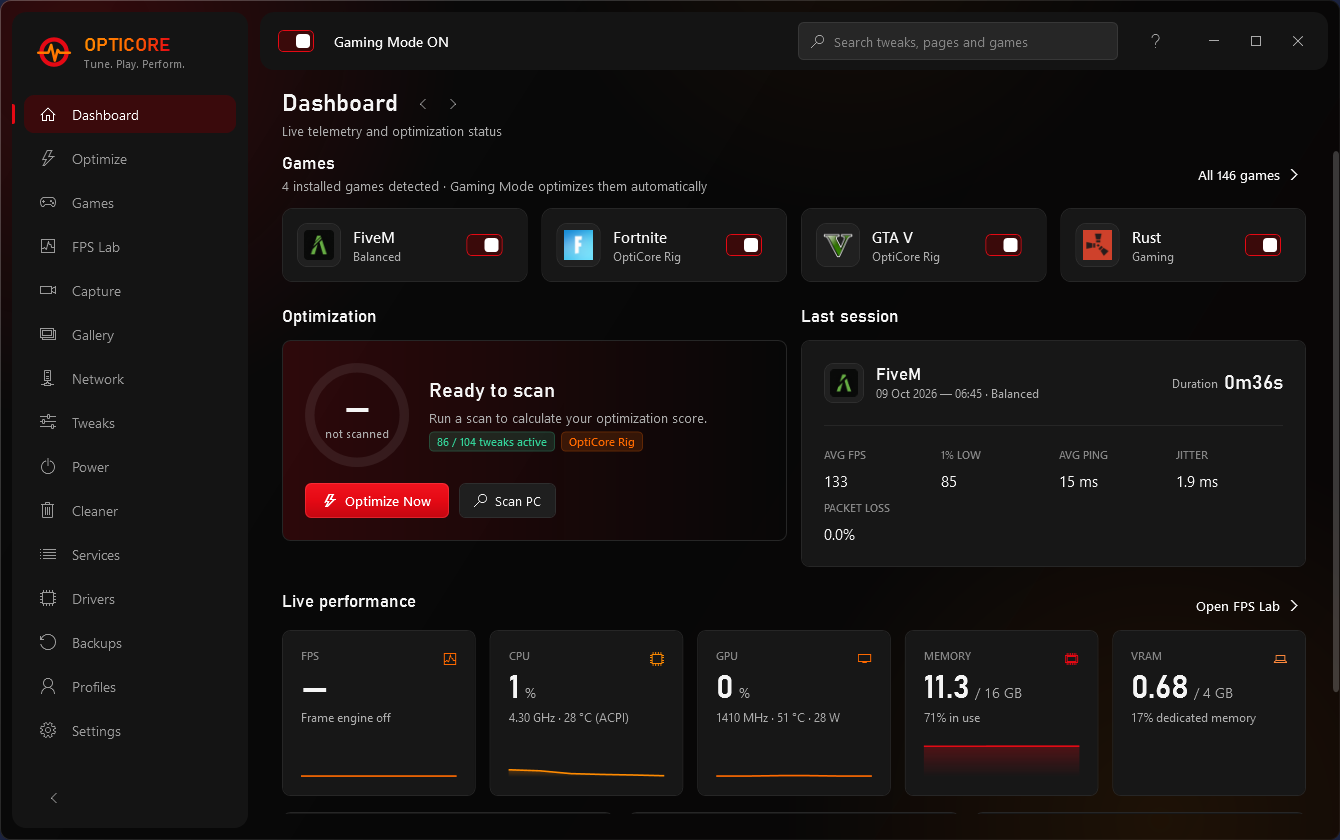Toggle the Fortnite optimization switch
Image resolution: width=1340 pixels, height=840 pixels.
coord(744,245)
